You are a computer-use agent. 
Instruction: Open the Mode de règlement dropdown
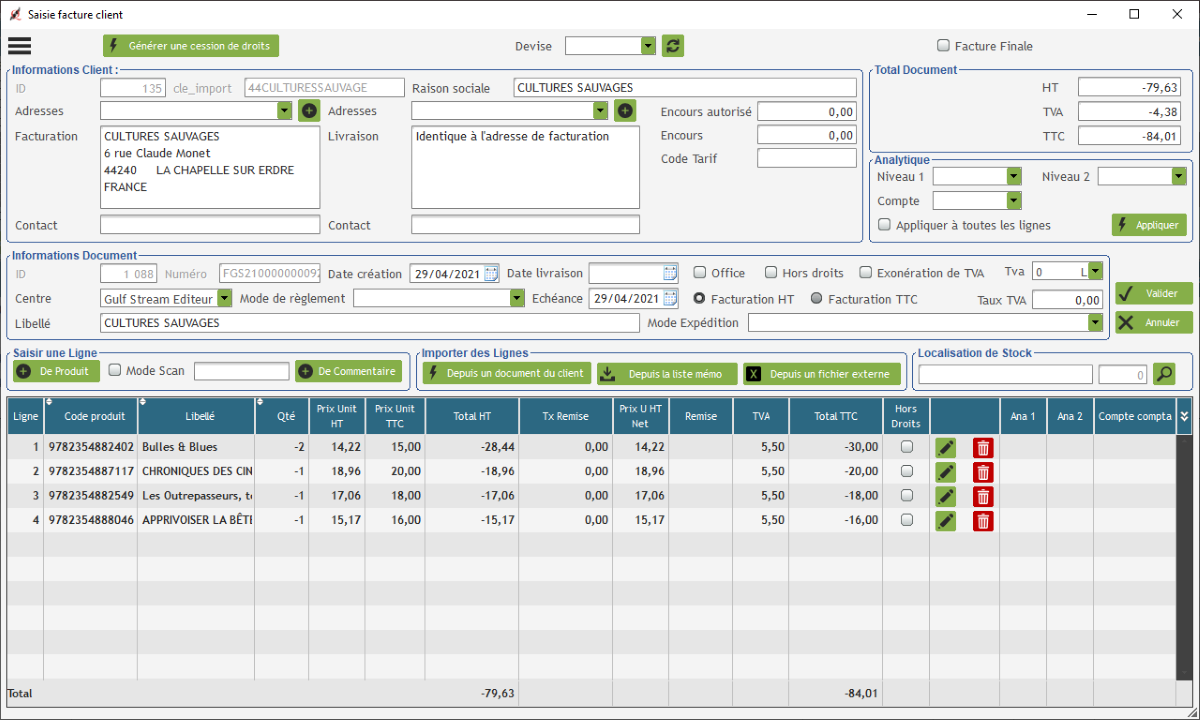pyautogui.click(x=517, y=298)
